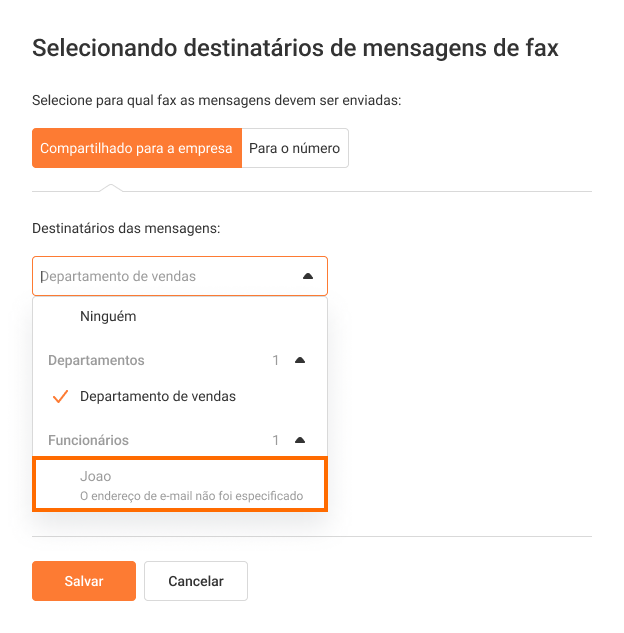Click the Funcionários item count badge
The width and height of the screenshot is (624, 633).
(276, 440)
